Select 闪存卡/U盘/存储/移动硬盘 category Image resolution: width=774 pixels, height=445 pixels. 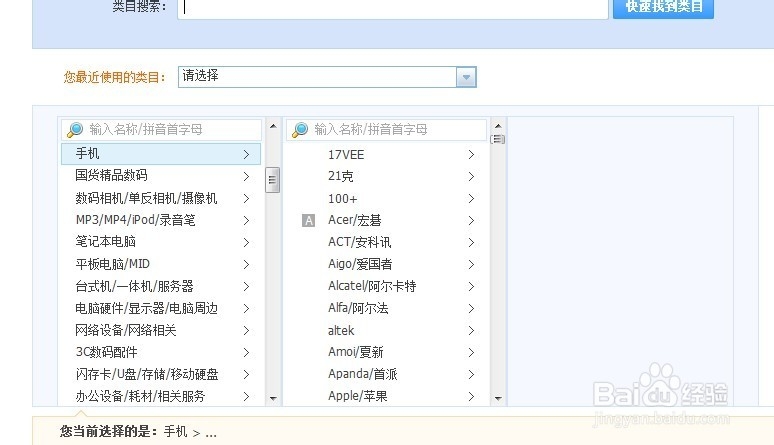(161, 374)
